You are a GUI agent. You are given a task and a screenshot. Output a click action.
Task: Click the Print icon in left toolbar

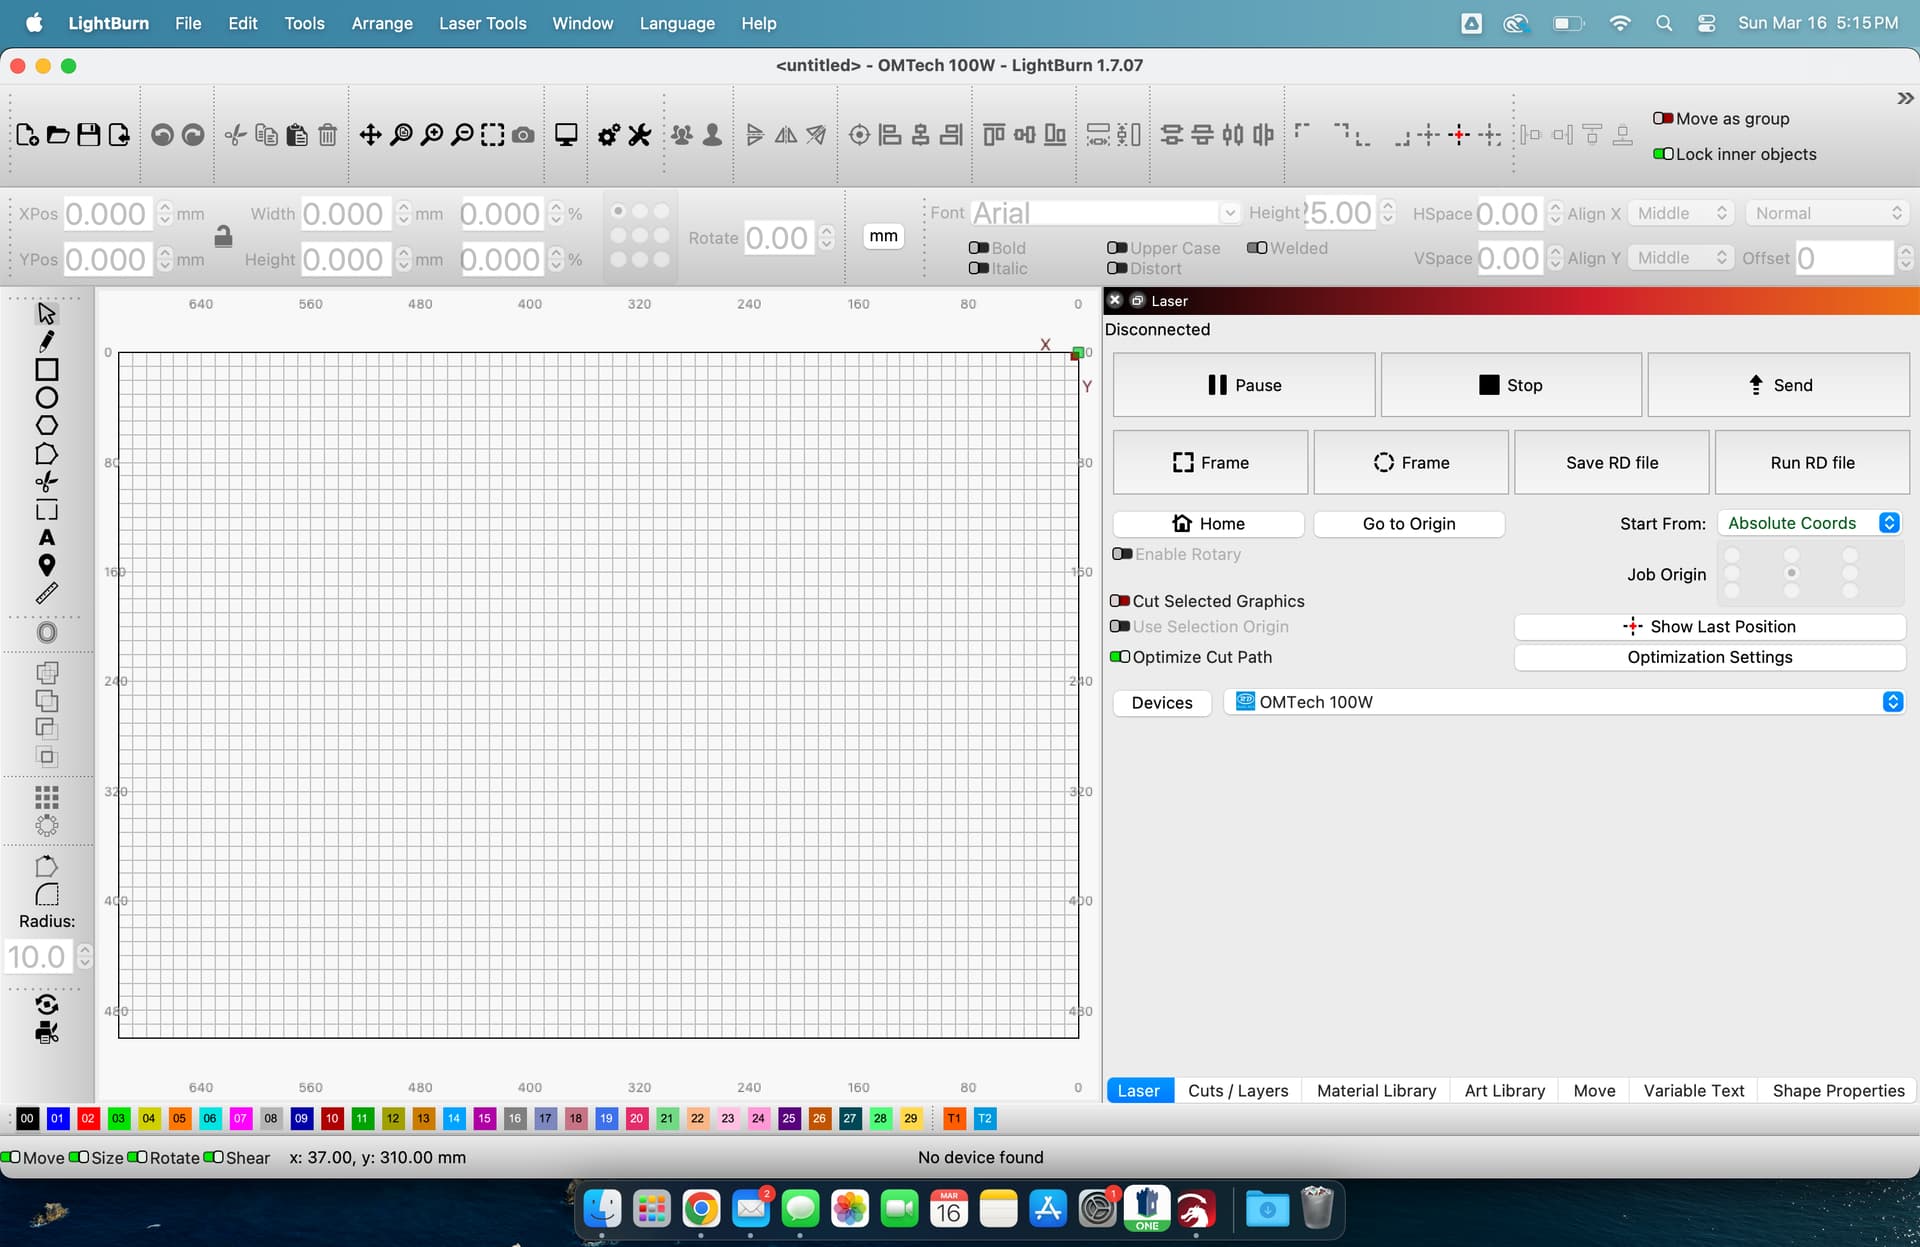[46, 1032]
